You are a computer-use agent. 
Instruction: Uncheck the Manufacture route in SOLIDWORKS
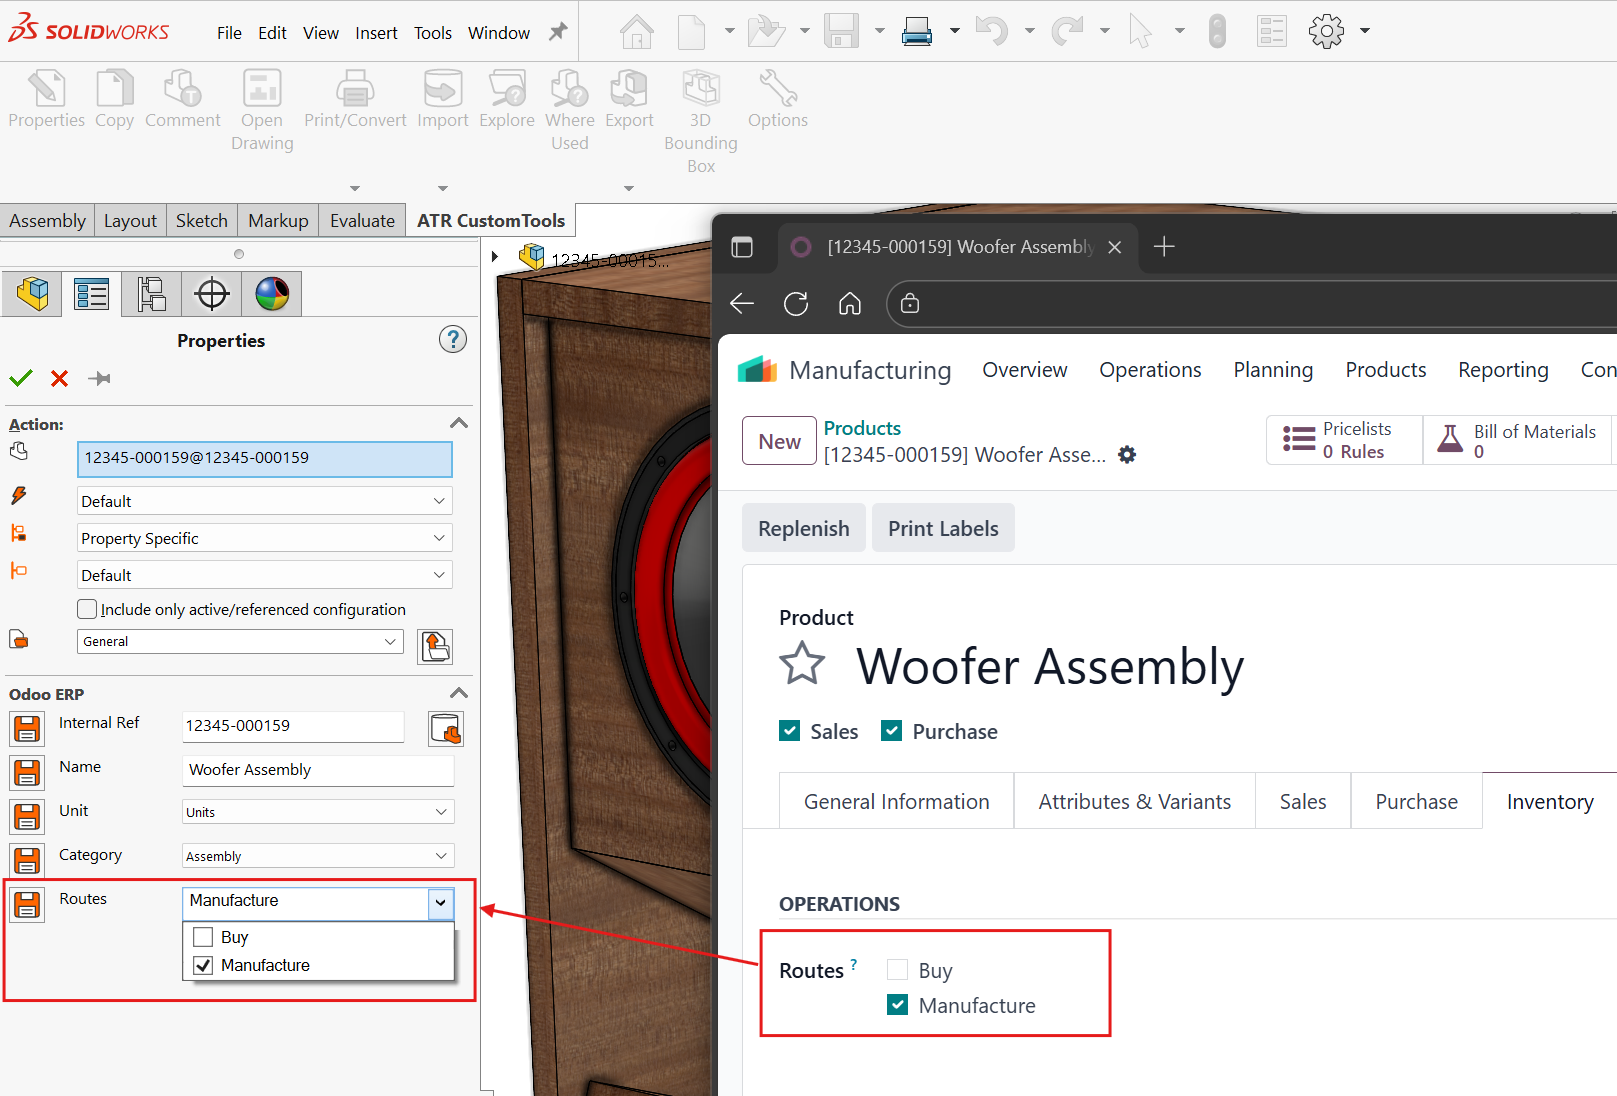pyautogui.click(x=203, y=964)
